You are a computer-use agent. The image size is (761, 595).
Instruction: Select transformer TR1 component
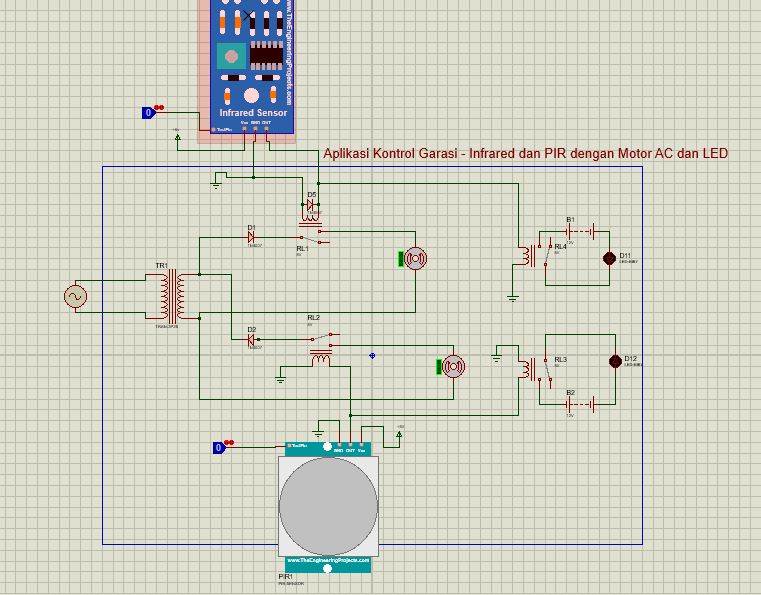click(x=172, y=297)
